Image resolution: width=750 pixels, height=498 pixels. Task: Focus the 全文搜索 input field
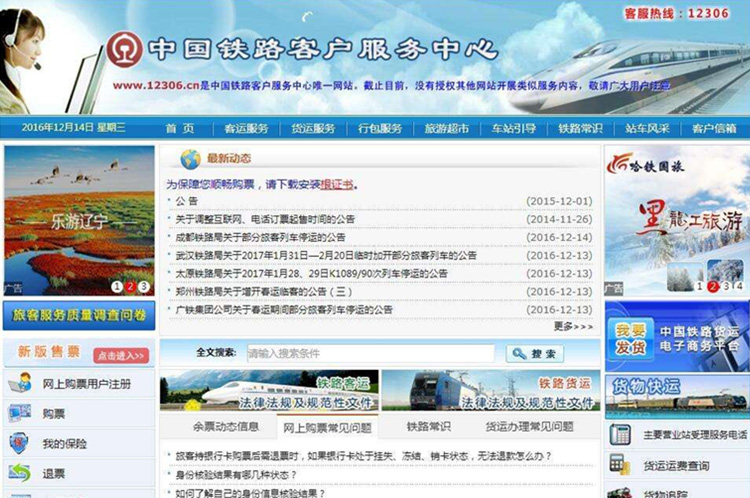coord(370,354)
